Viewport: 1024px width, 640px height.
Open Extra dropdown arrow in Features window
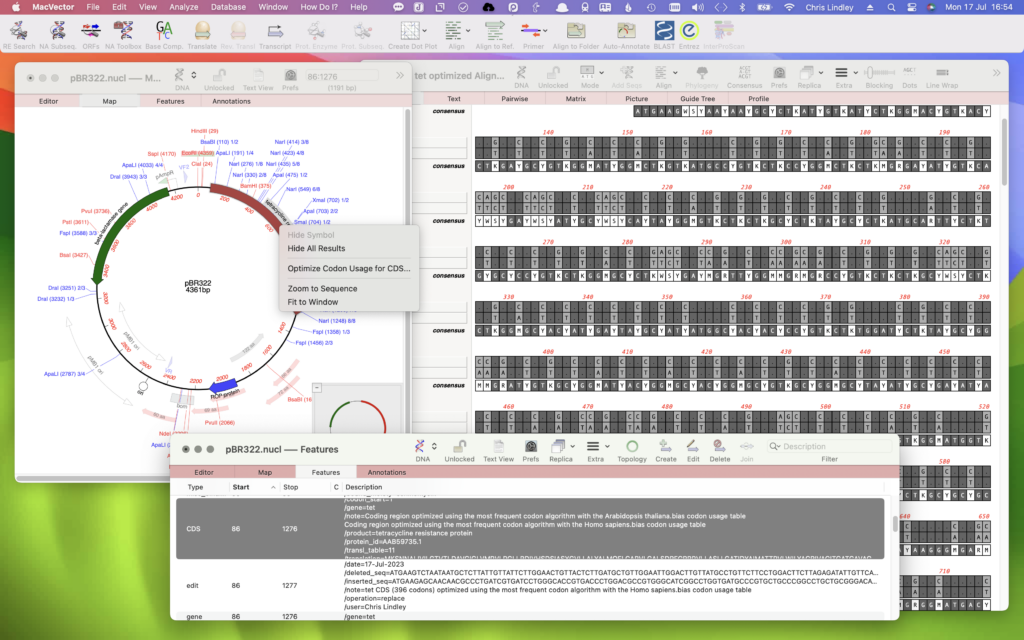[607, 447]
